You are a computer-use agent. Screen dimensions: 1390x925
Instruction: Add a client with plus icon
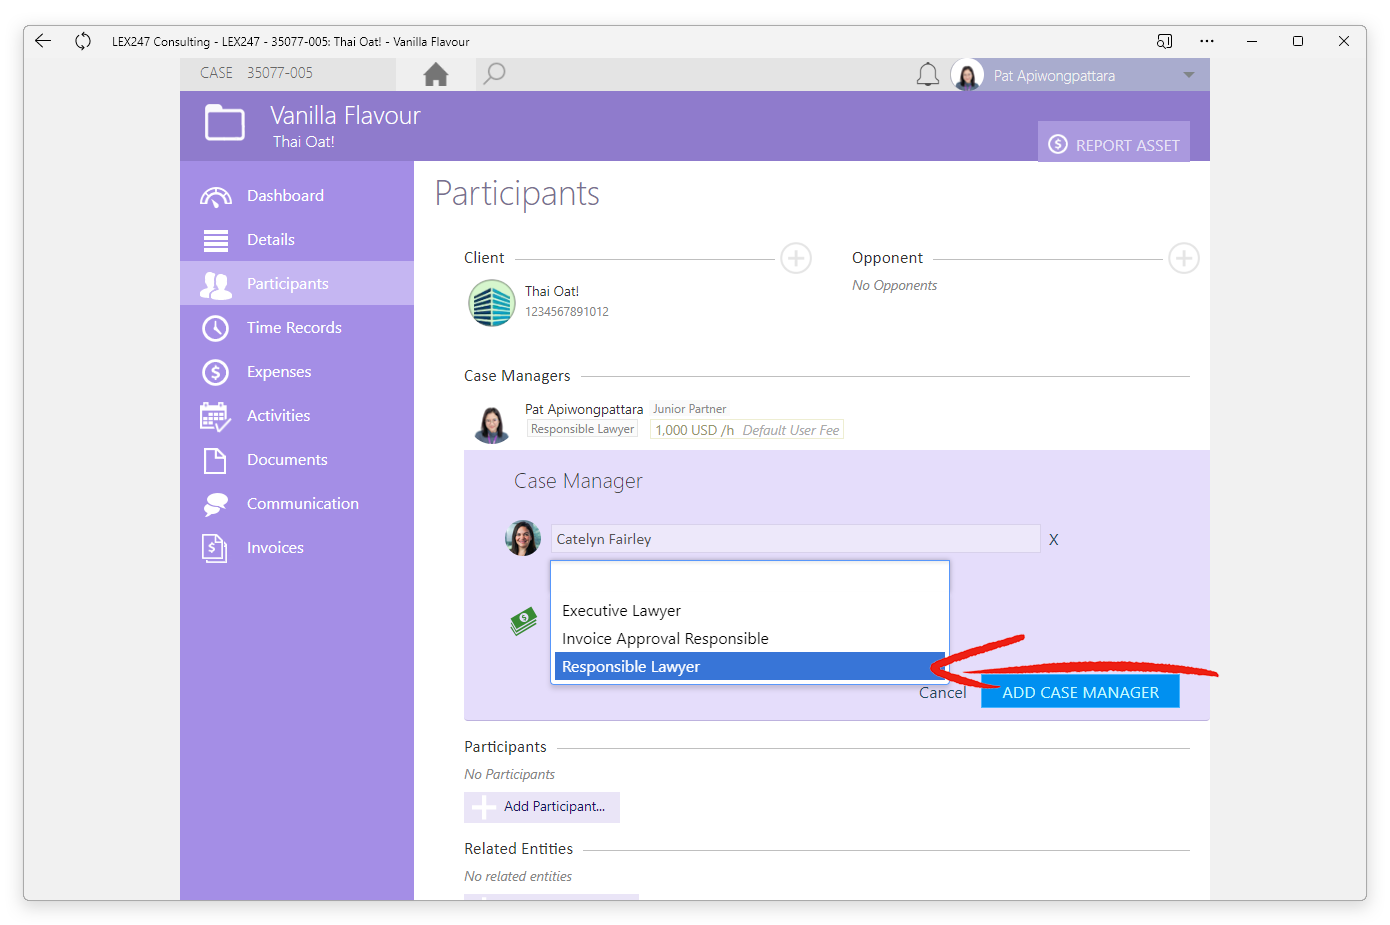pyautogui.click(x=796, y=258)
